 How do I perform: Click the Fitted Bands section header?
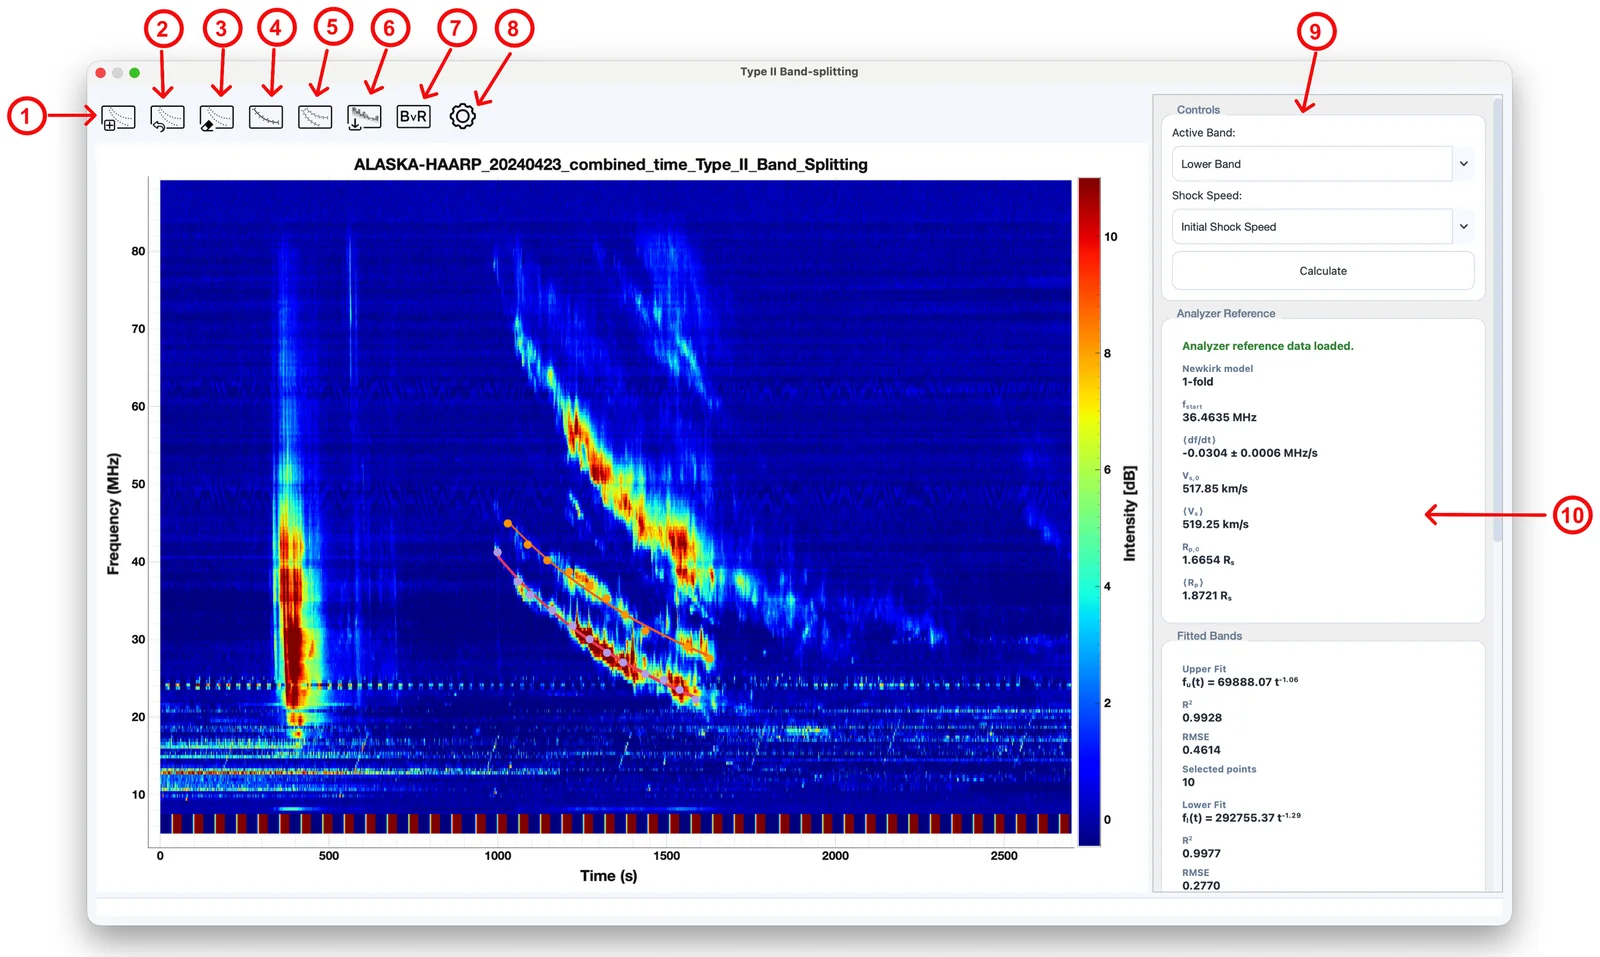pyautogui.click(x=1209, y=636)
